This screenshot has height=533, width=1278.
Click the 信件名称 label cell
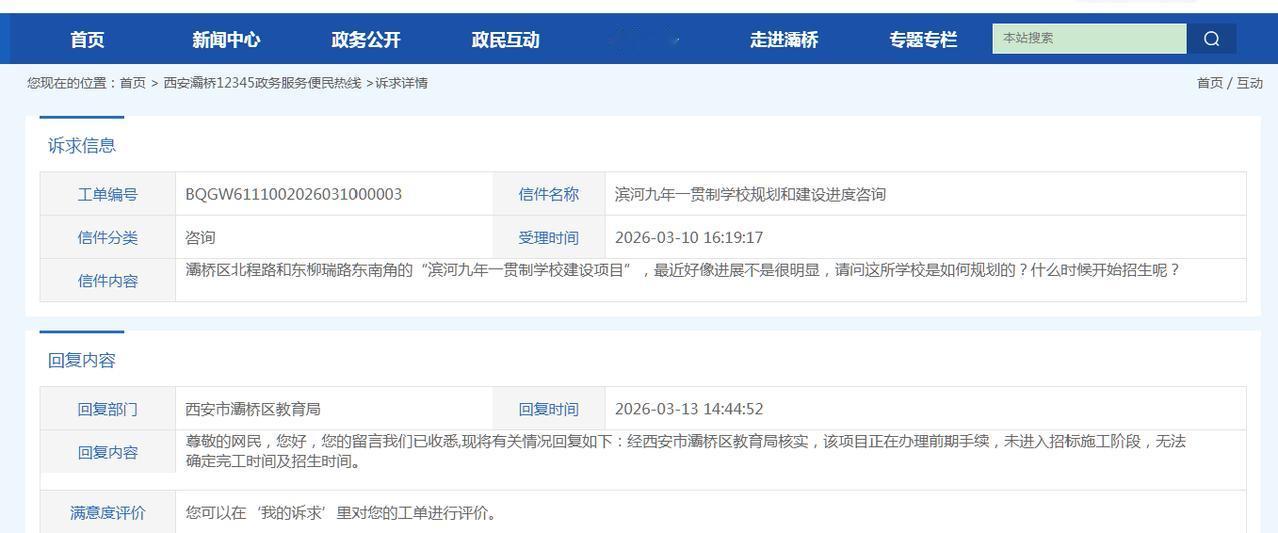pyautogui.click(x=548, y=194)
